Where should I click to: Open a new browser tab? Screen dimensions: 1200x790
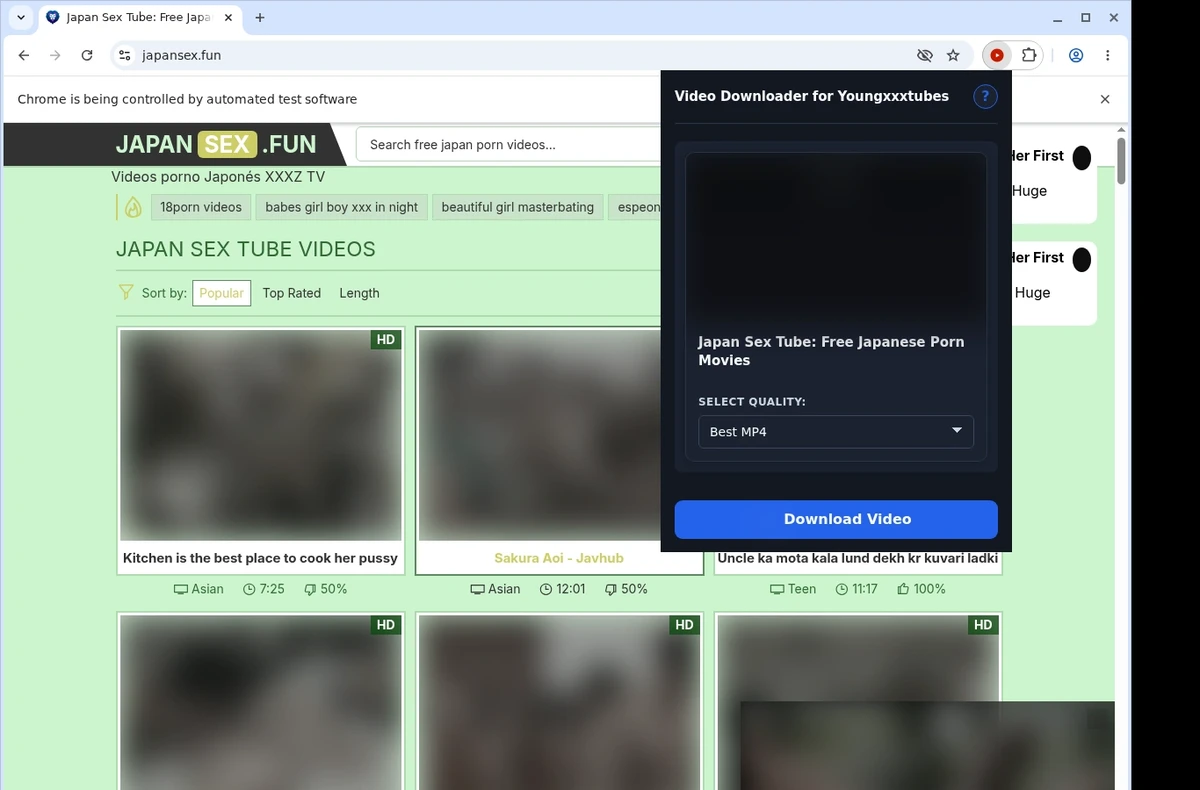[x=260, y=18]
